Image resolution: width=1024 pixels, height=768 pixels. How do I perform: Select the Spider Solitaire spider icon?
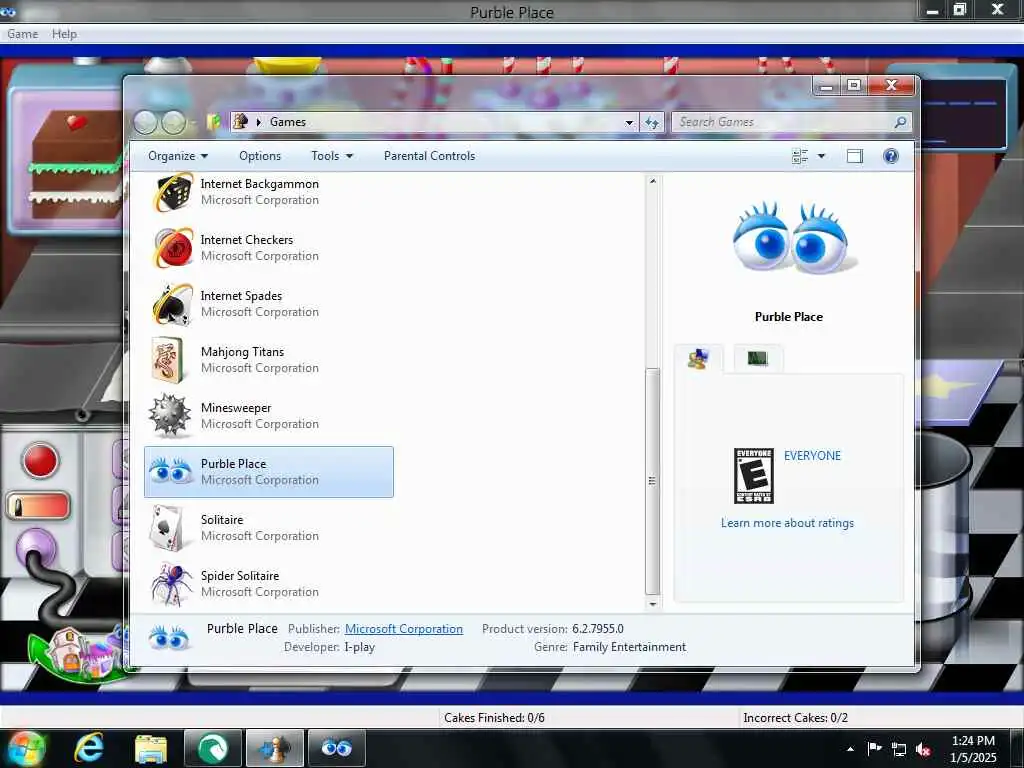pos(172,584)
